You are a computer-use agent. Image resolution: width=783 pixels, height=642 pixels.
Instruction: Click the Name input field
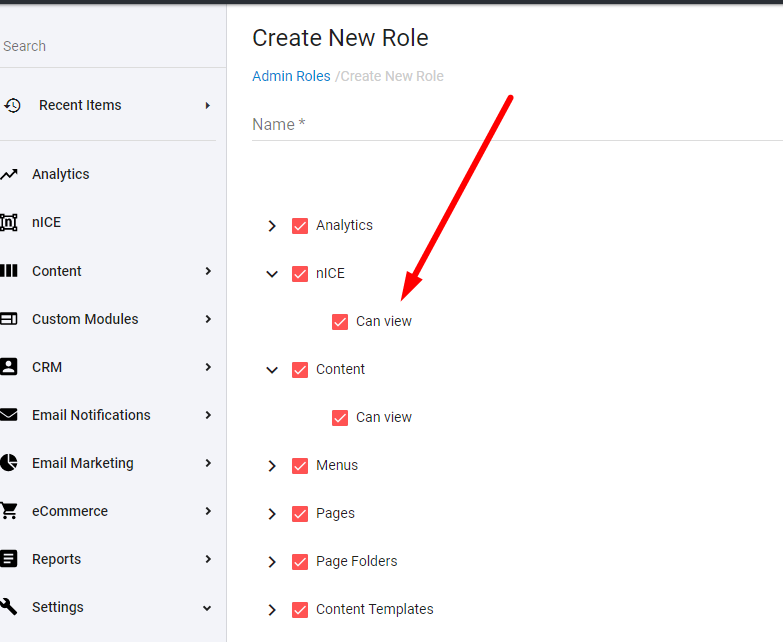(x=517, y=125)
